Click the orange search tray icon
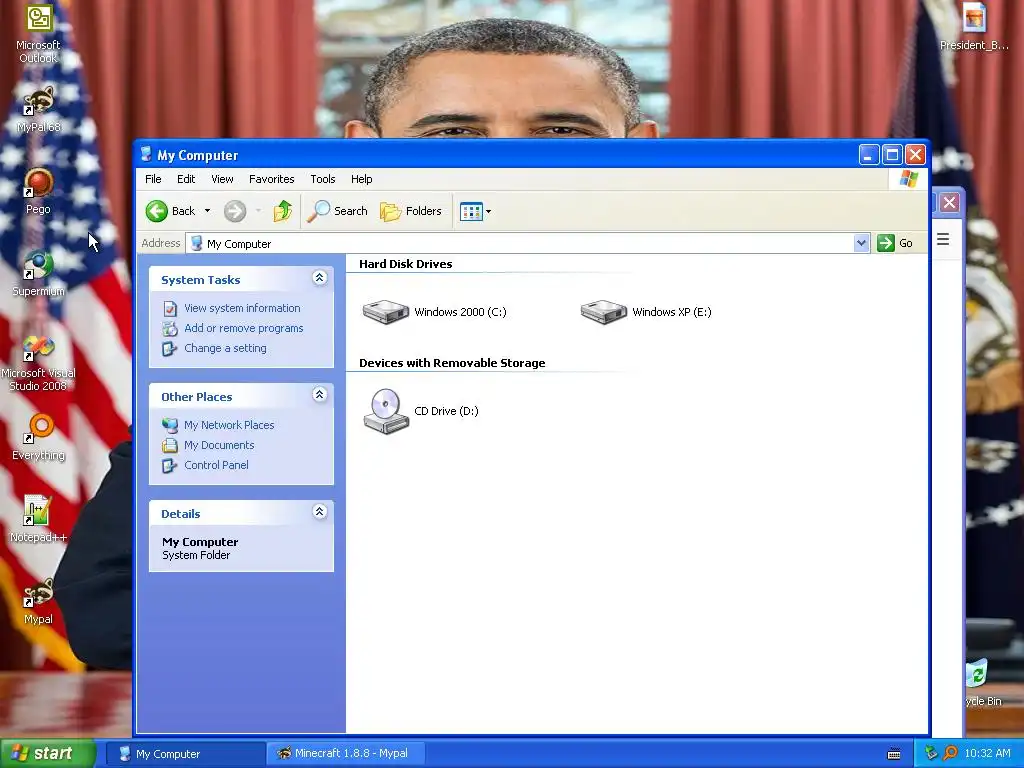 pos(950,754)
